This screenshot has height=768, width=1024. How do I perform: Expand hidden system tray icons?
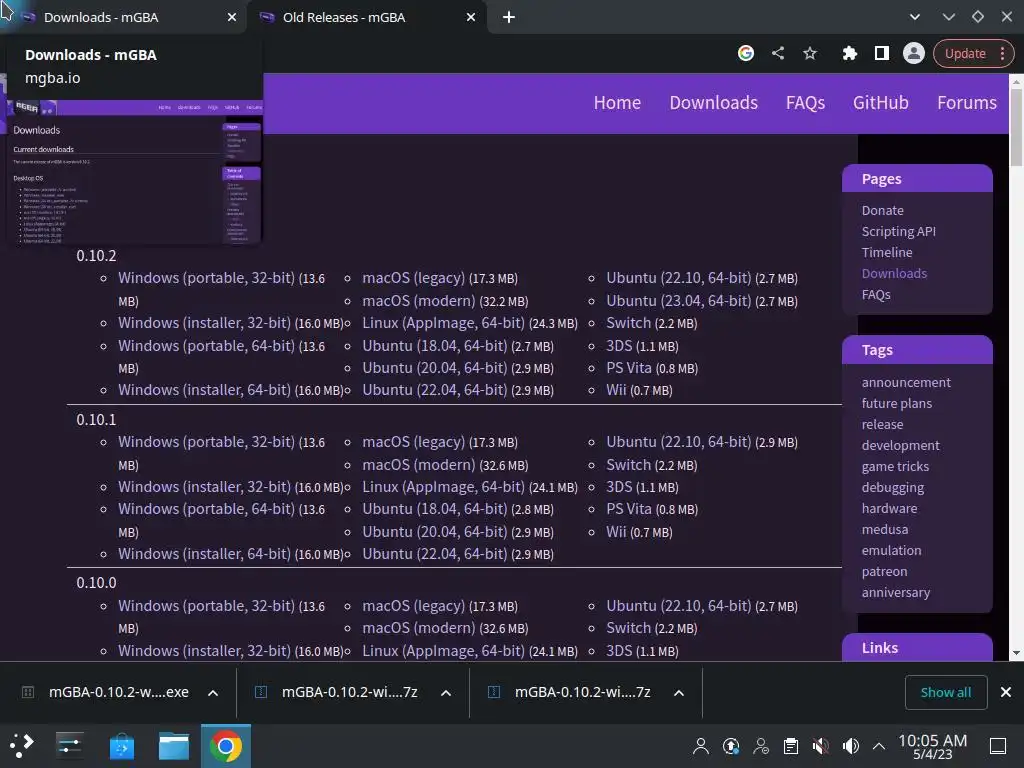[x=879, y=746]
